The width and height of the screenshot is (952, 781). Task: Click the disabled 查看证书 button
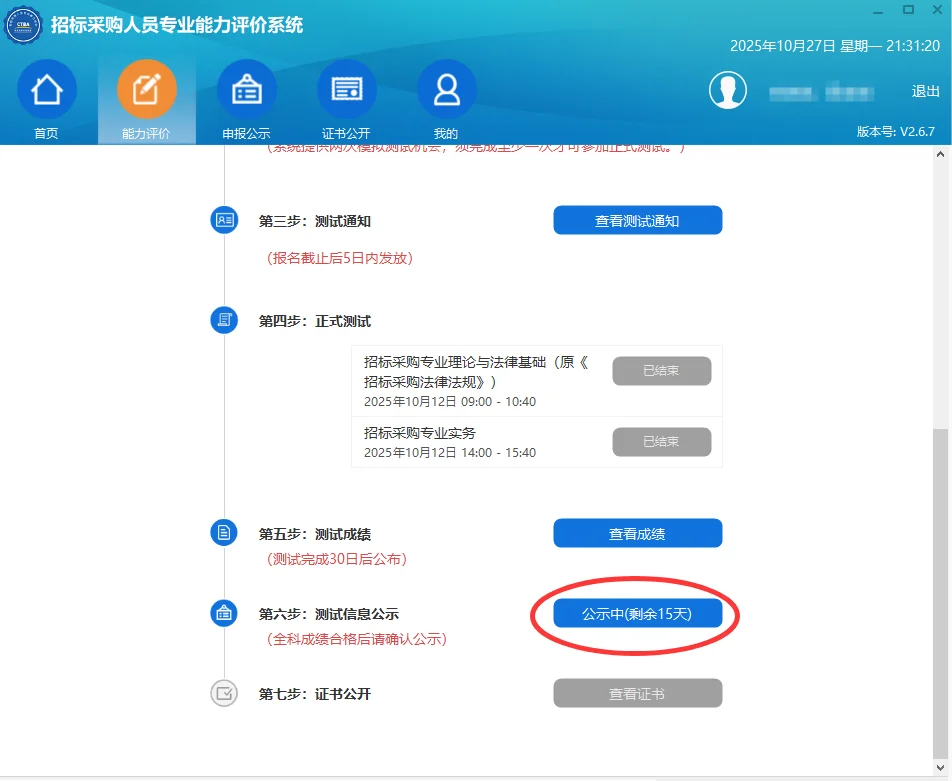pyautogui.click(x=637, y=693)
